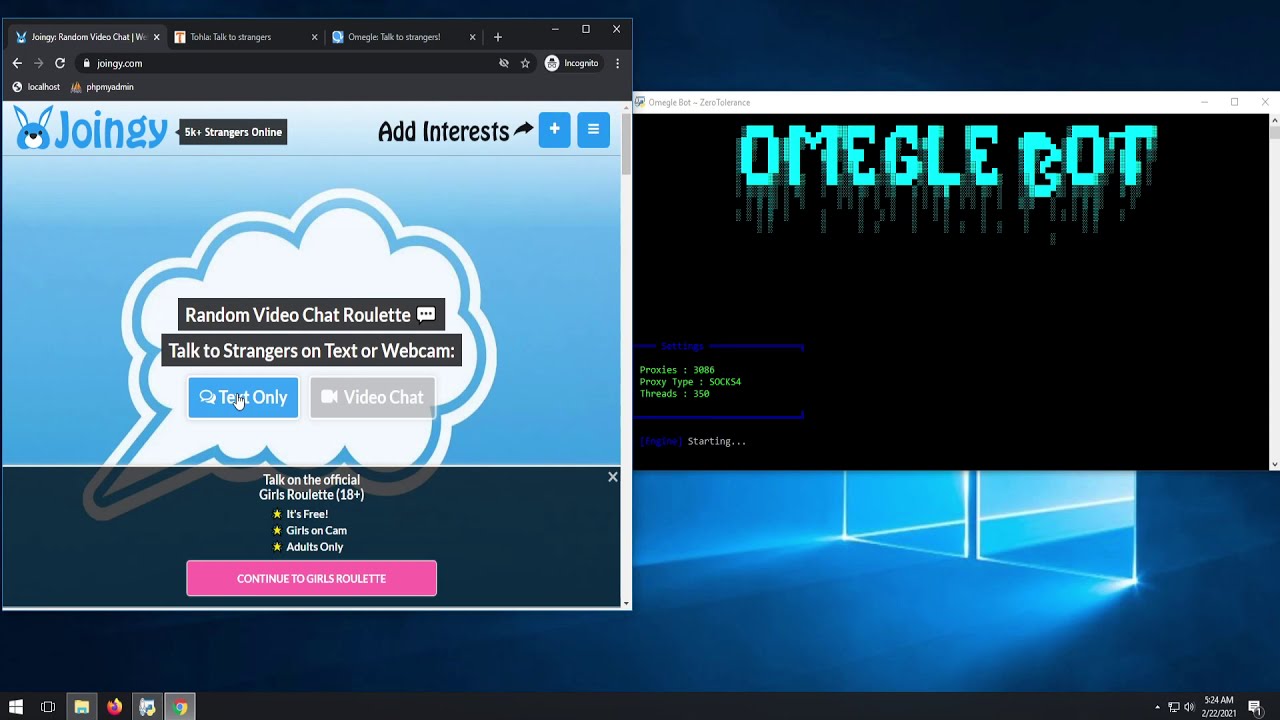Click the Joingy logo
The image size is (1280, 720).
[x=91, y=130]
